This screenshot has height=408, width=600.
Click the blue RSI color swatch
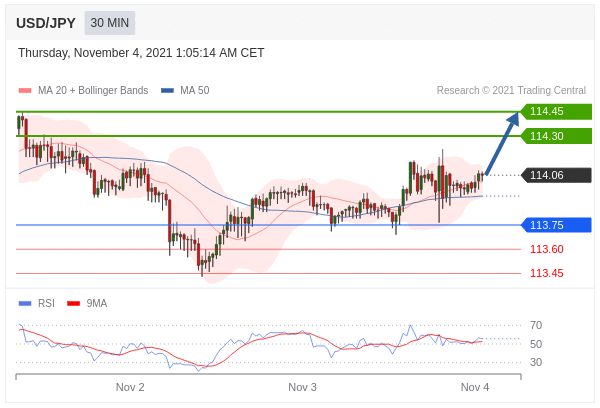[25, 304]
